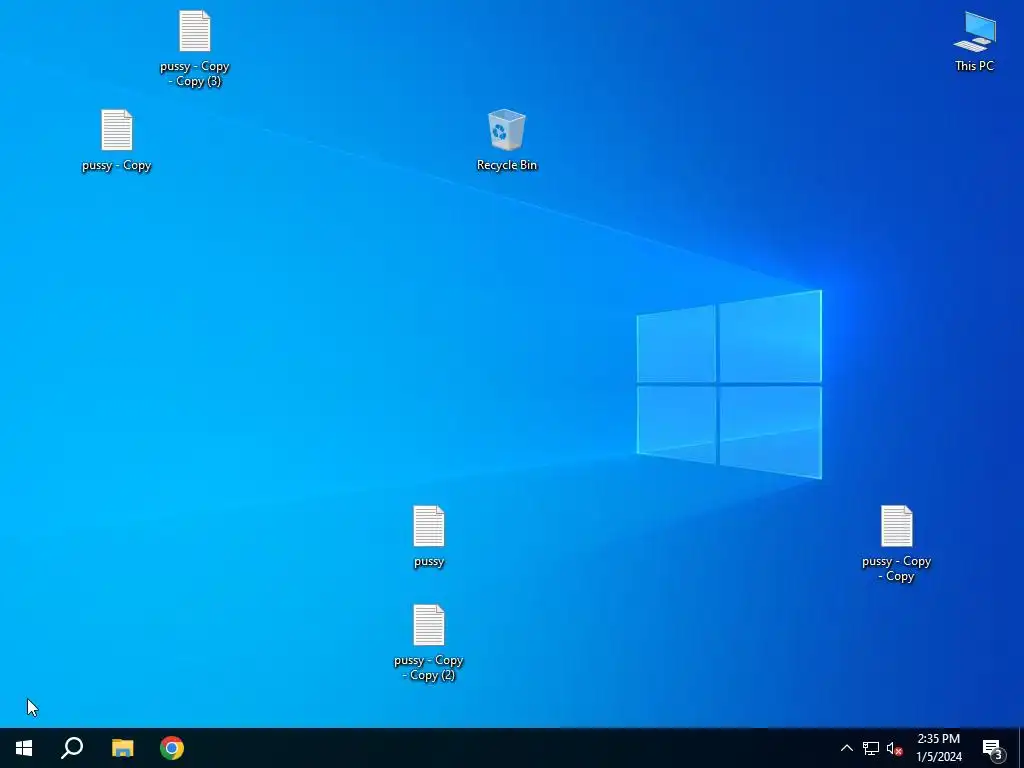Select the 'pussy - Copy - Copy' file near right edge
Screen dimensions: 1024x768
pos(896,543)
